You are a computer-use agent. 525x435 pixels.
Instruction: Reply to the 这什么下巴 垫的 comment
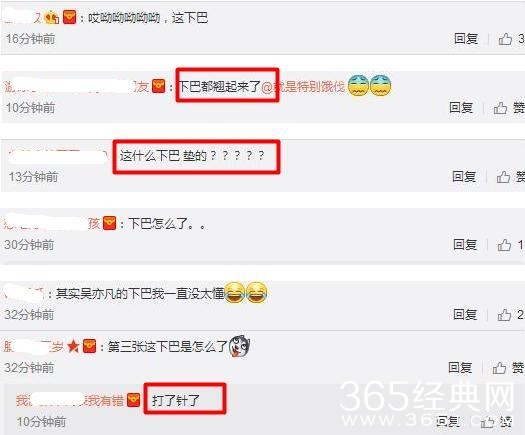coord(464,176)
